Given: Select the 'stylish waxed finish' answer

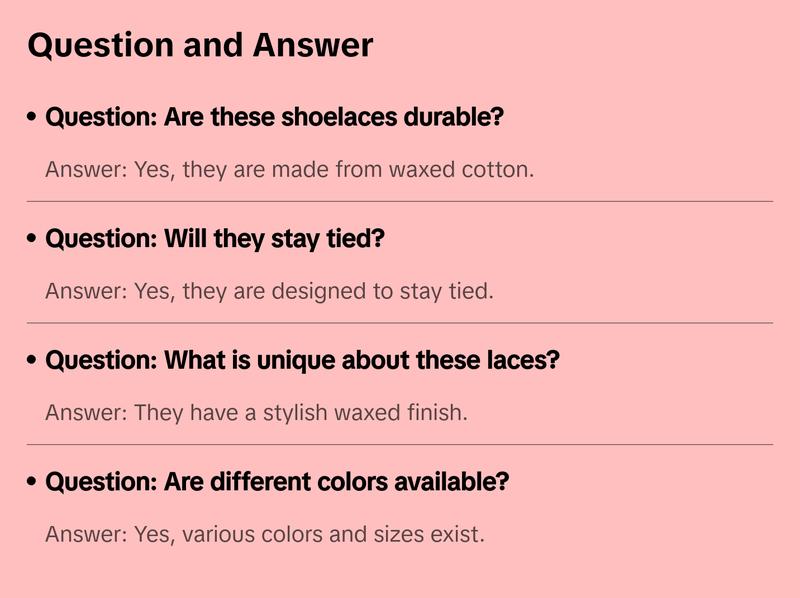Looking at the screenshot, I should coord(256,412).
